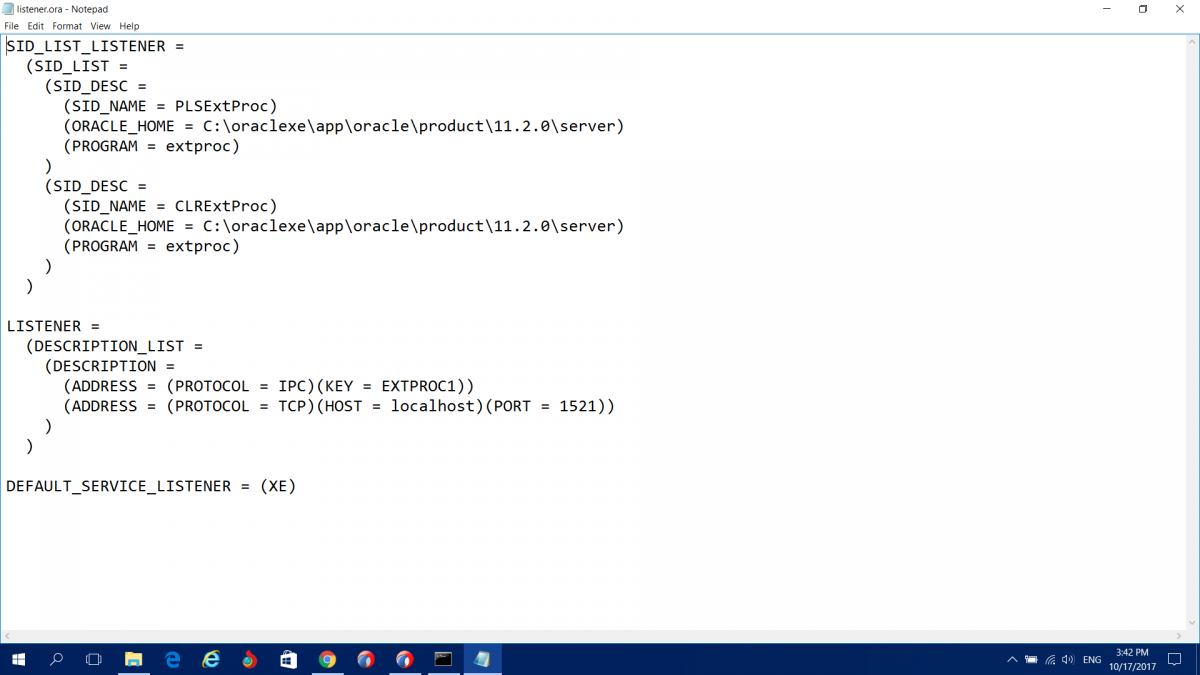Click the View menu
Screen dimensions: 1200x675
point(101,26)
